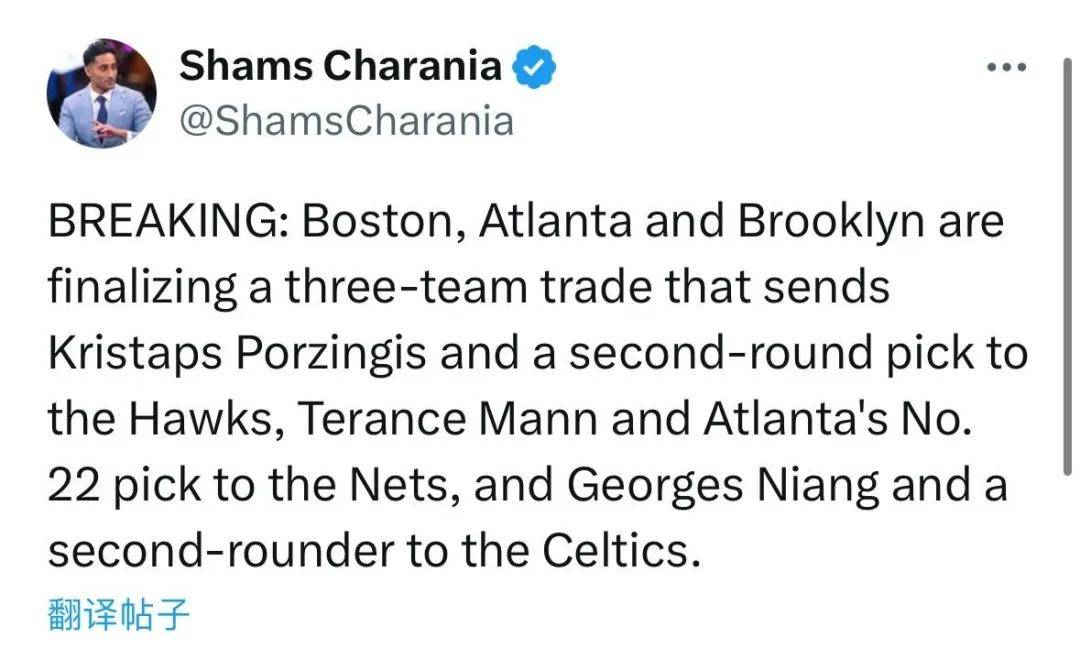1080x660 pixels.
Task: Open the @ShamsCharania handle link
Action: pos(346,120)
